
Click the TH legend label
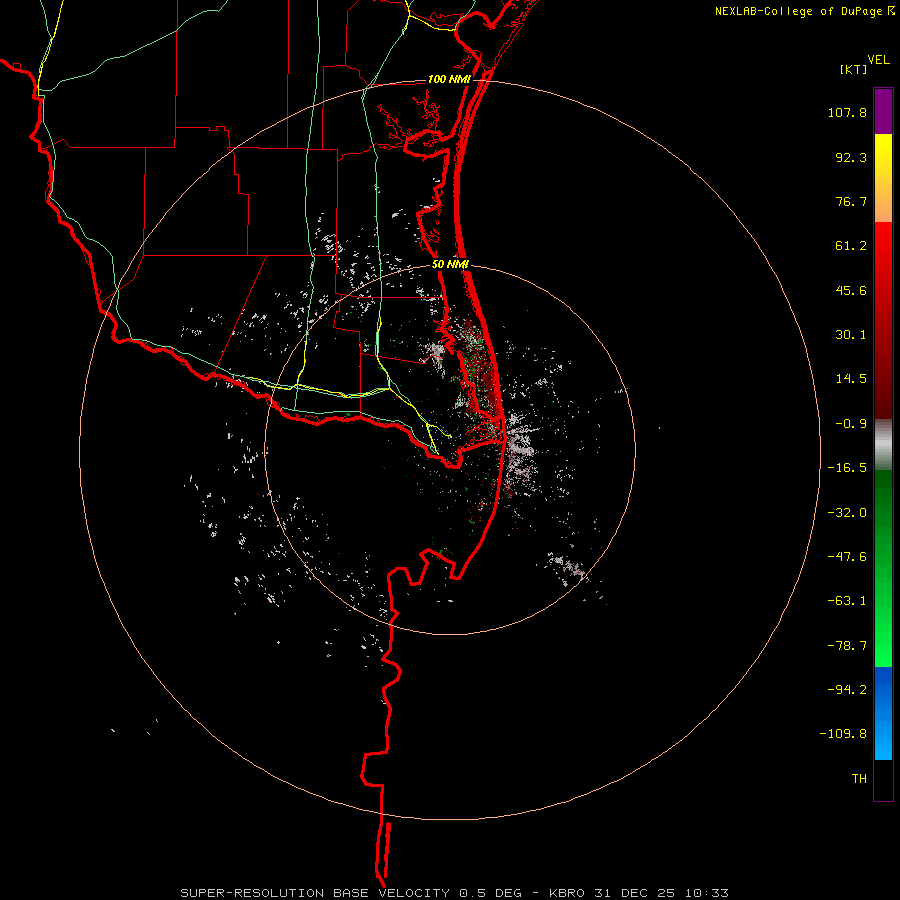click(x=859, y=778)
